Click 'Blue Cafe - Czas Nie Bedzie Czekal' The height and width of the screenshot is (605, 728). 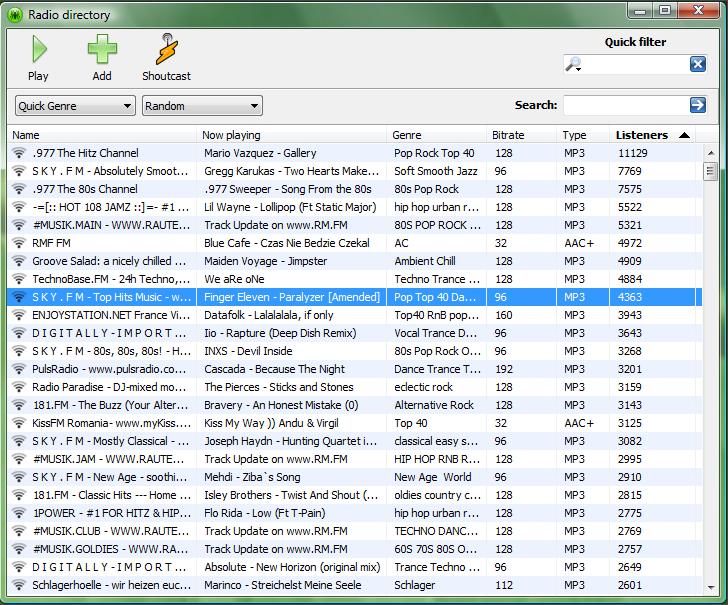(286, 243)
